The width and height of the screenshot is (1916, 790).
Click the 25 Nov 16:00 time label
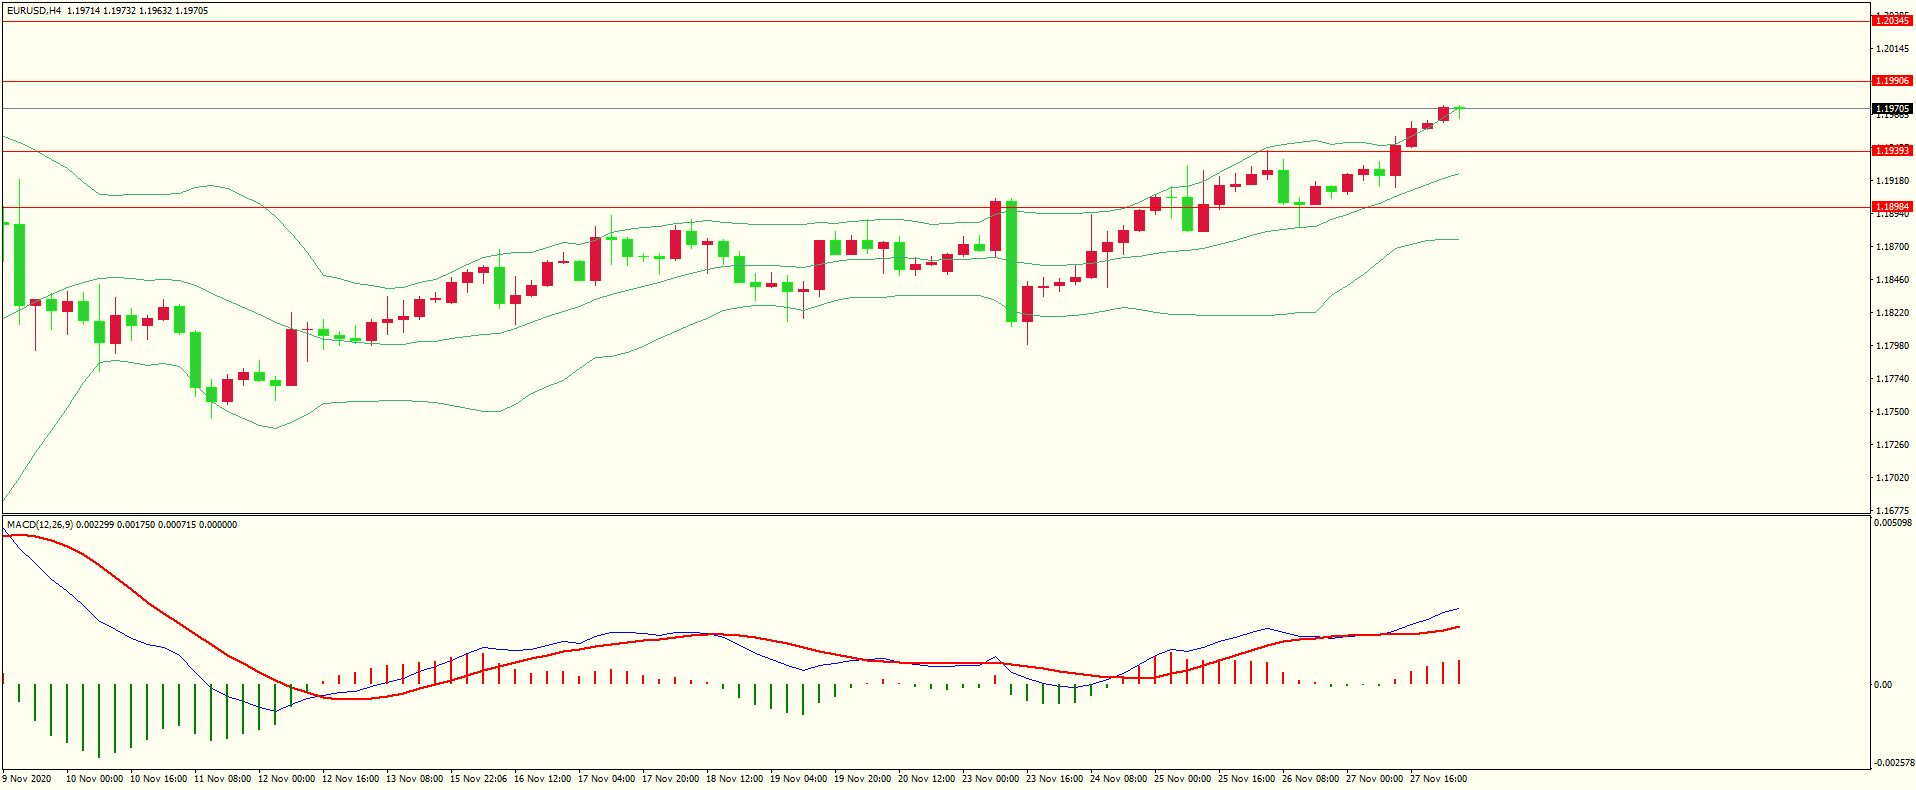1247,779
